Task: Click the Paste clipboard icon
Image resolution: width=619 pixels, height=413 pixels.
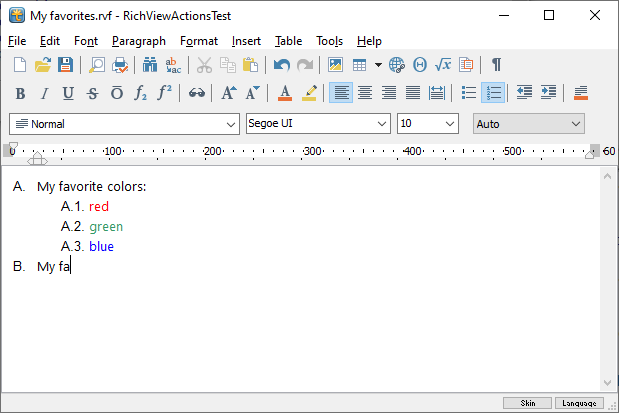Action: point(250,65)
